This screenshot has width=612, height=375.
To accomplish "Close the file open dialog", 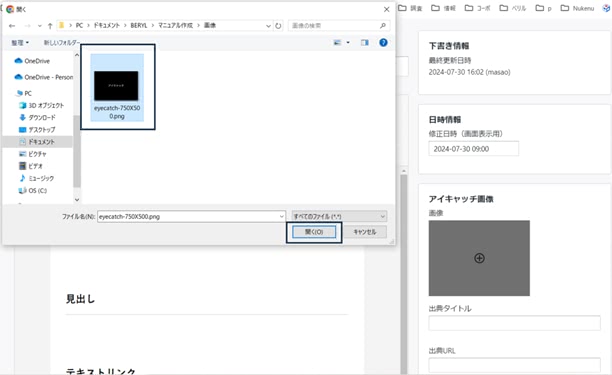I will [x=386, y=9].
